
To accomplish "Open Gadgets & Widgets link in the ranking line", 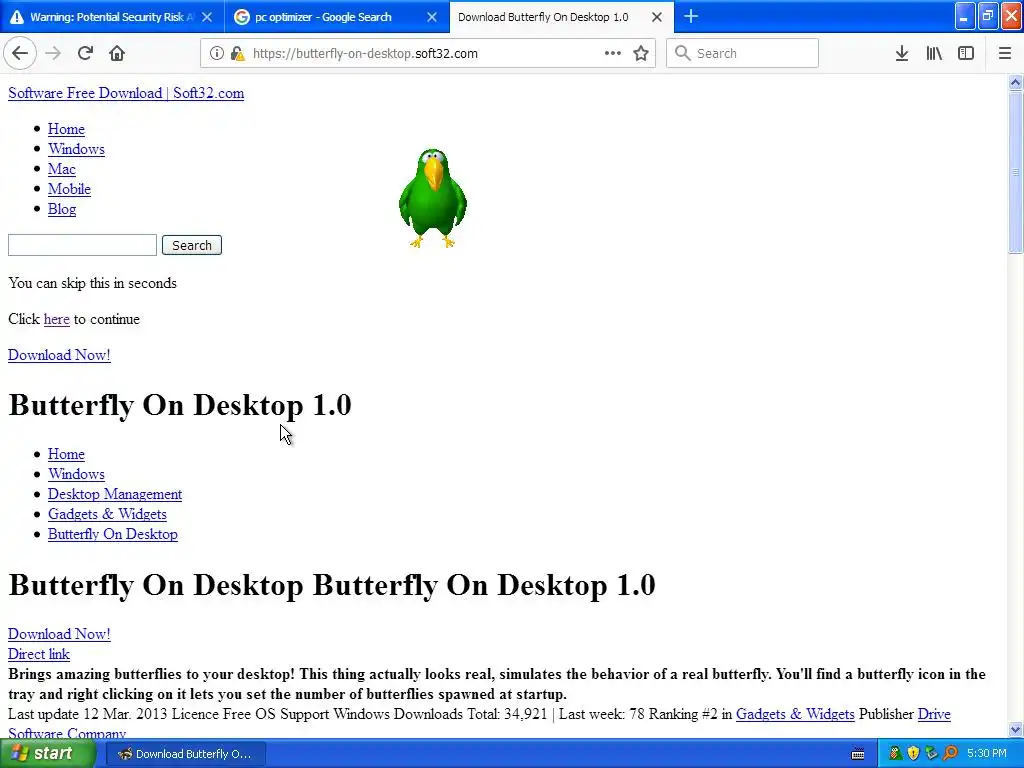I will [795, 714].
